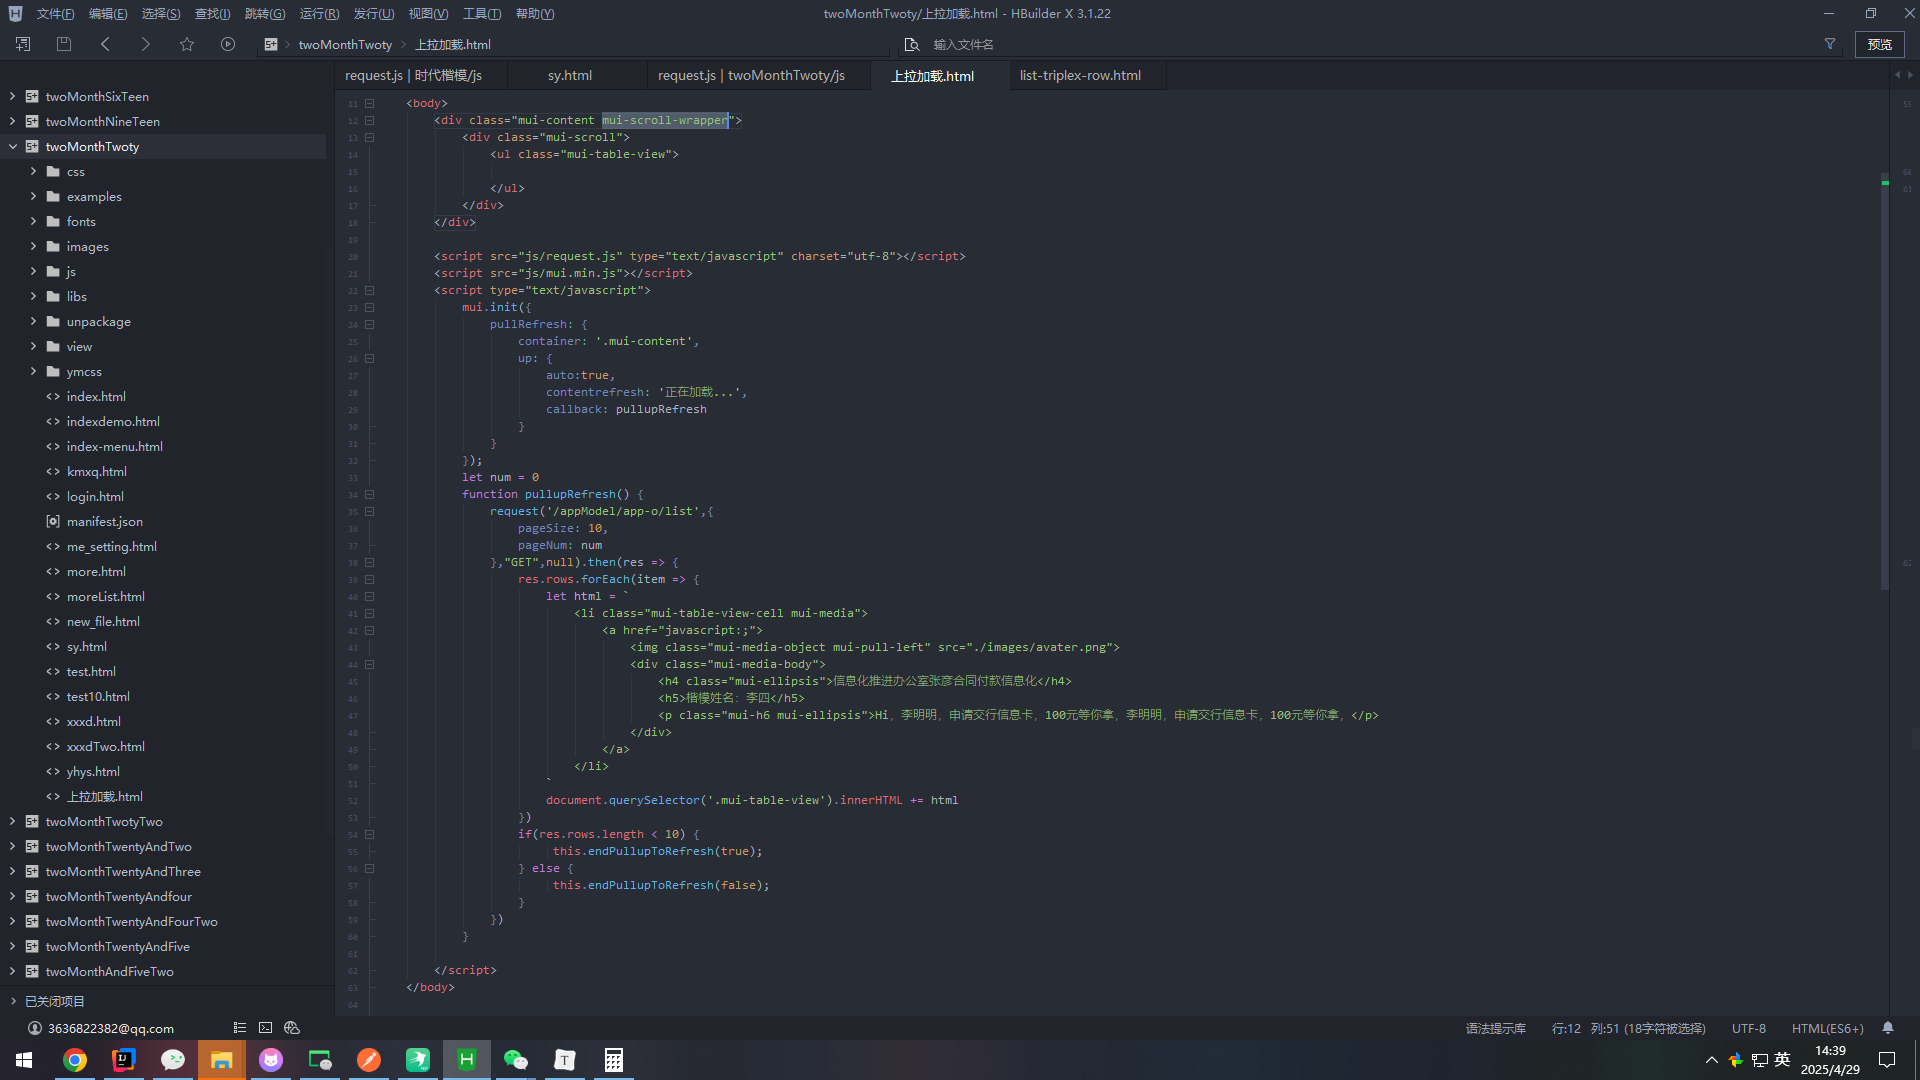Click the filter funnel icon
This screenshot has width=1920, height=1080.
pyautogui.click(x=1830, y=44)
